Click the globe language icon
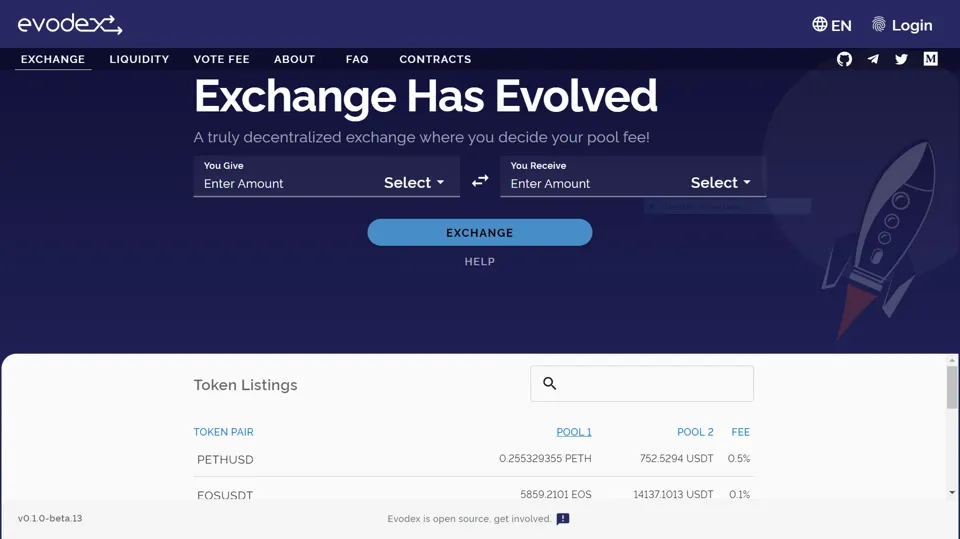This screenshot has height=539, width=960. click(820, 24)
